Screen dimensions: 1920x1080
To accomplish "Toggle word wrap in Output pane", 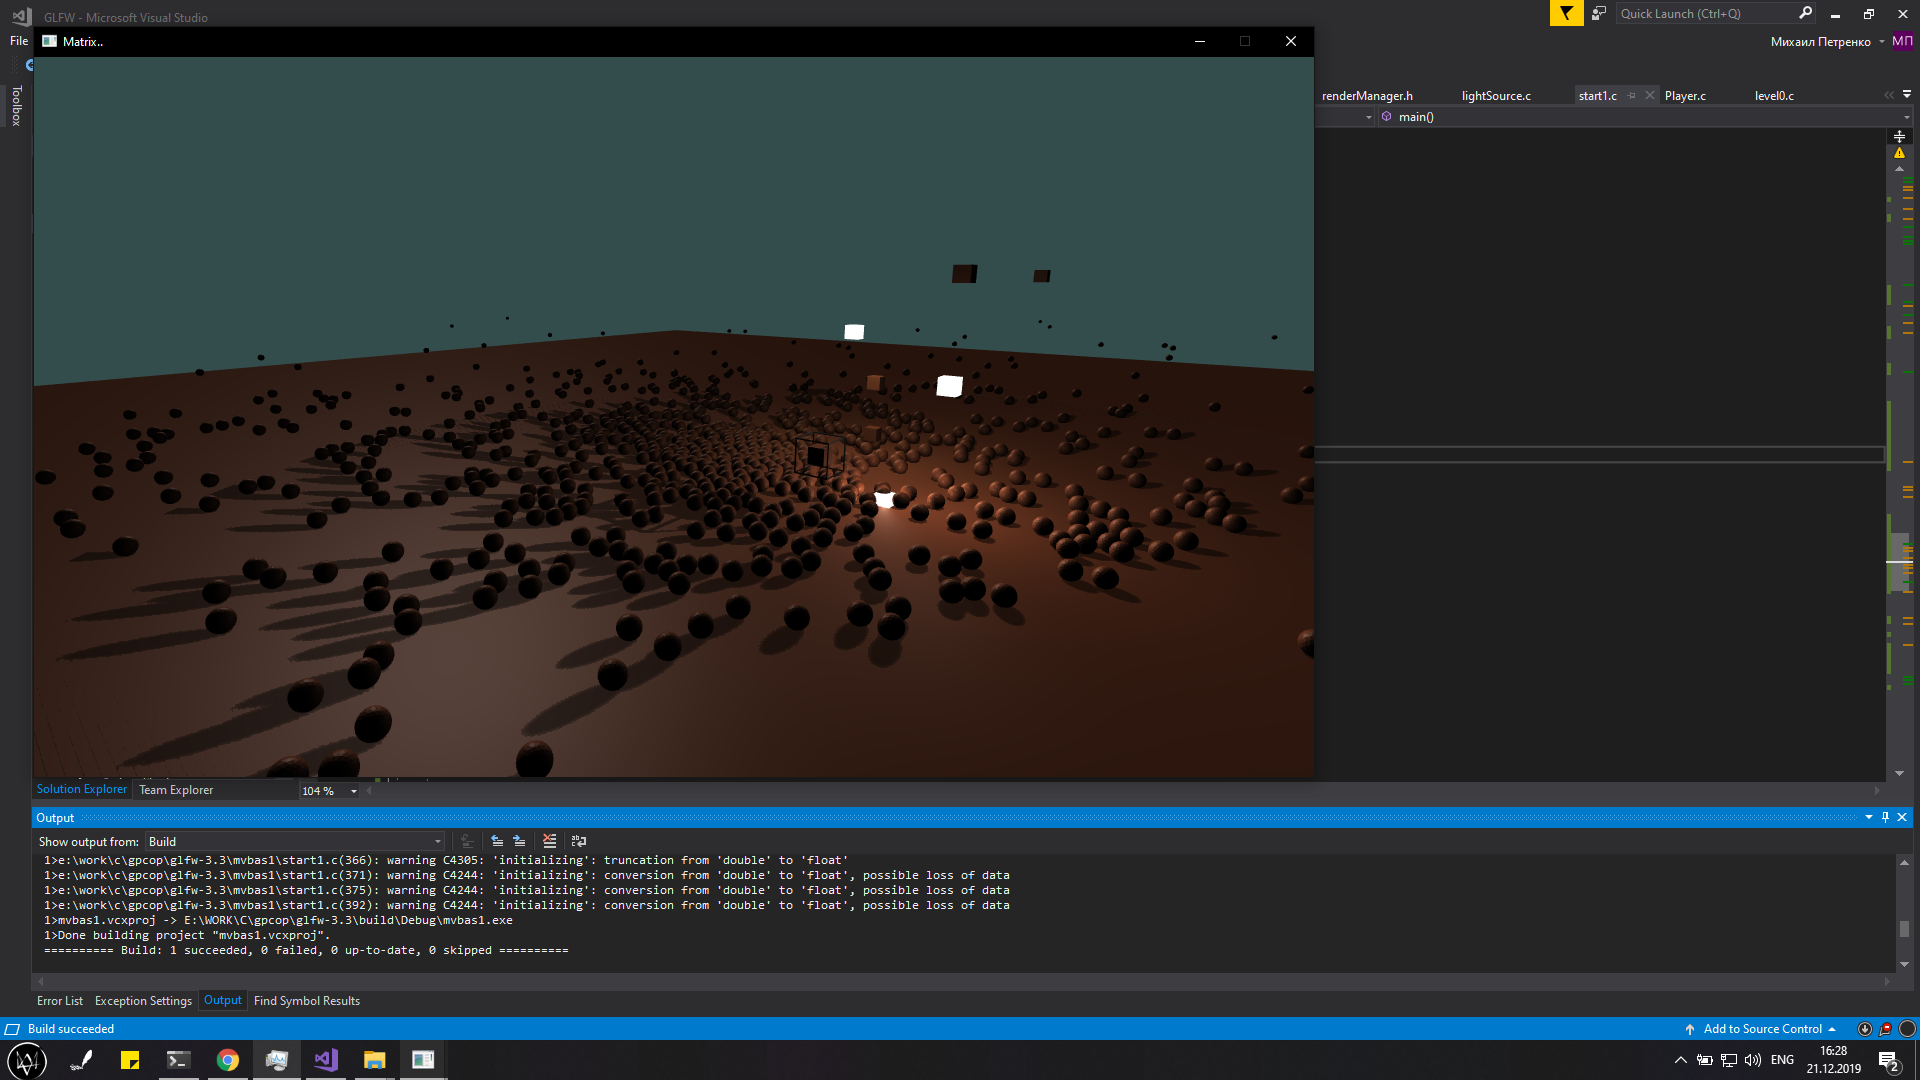I will pos(579,841).
